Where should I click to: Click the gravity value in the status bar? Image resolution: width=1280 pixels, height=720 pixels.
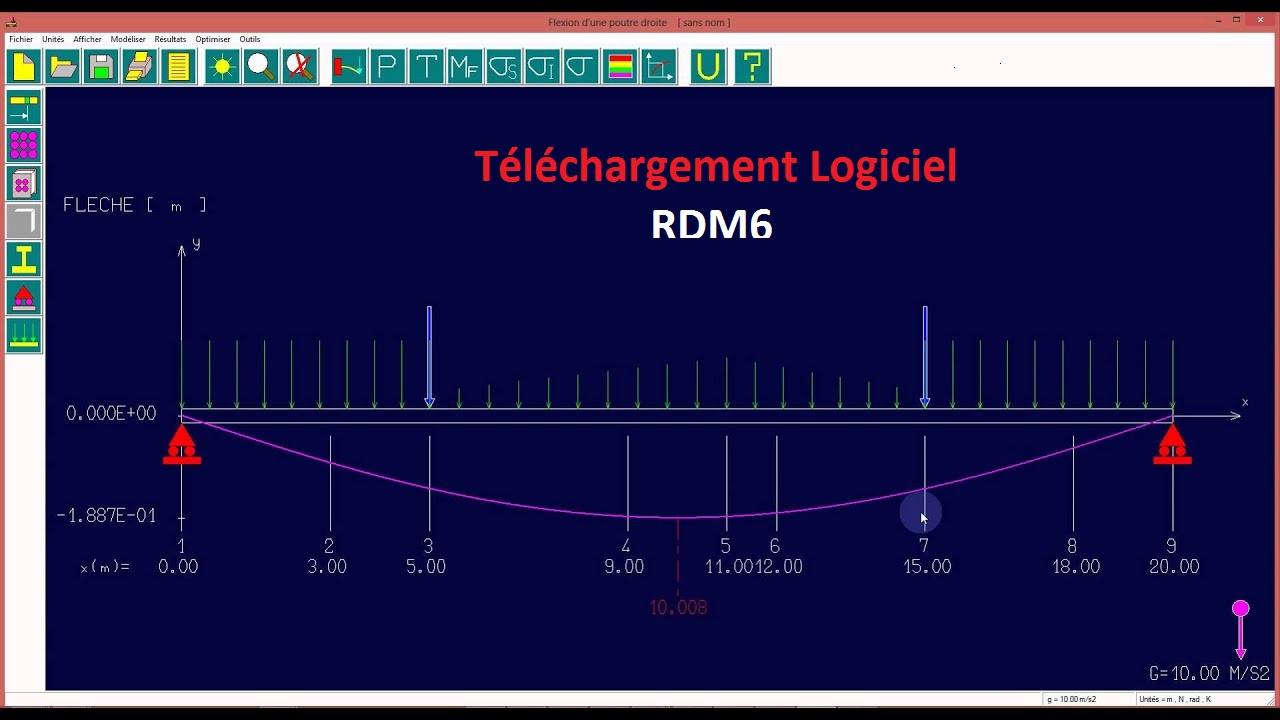[1070, 700]
